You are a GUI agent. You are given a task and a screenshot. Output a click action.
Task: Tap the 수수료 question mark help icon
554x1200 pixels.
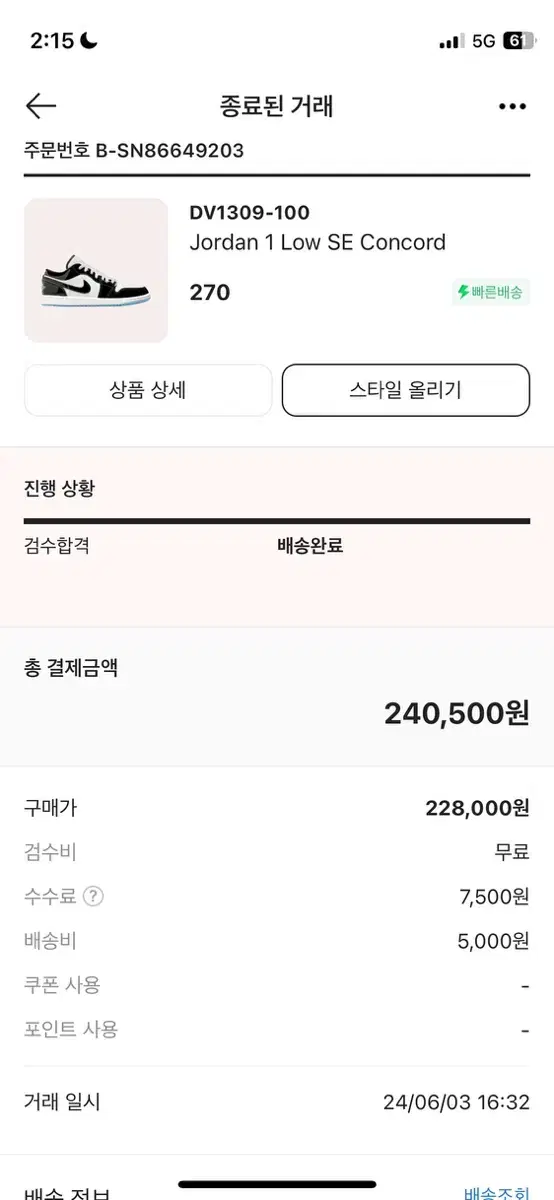pos(93,897)
